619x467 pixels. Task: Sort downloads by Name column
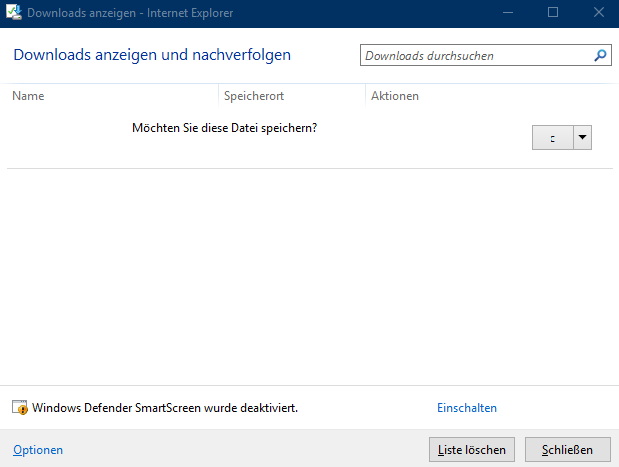(28, 96)
